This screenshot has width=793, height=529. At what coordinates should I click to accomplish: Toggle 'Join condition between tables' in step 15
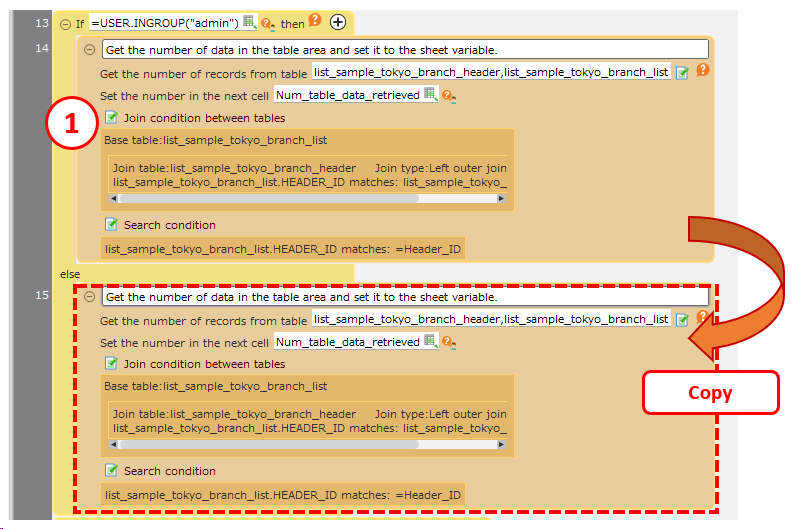[x=112, y=364]
